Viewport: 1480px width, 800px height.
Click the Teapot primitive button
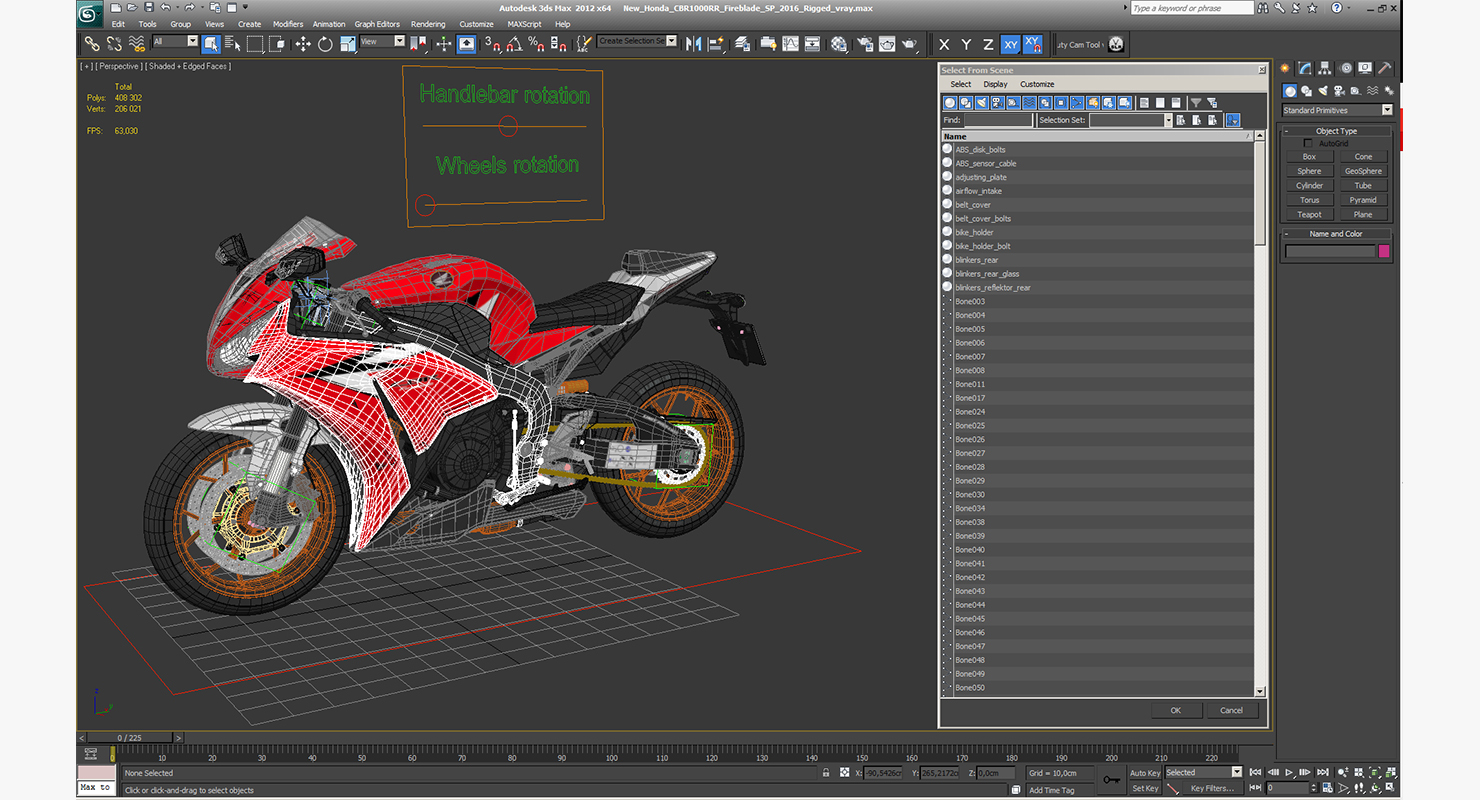[x=1309, y=214]
